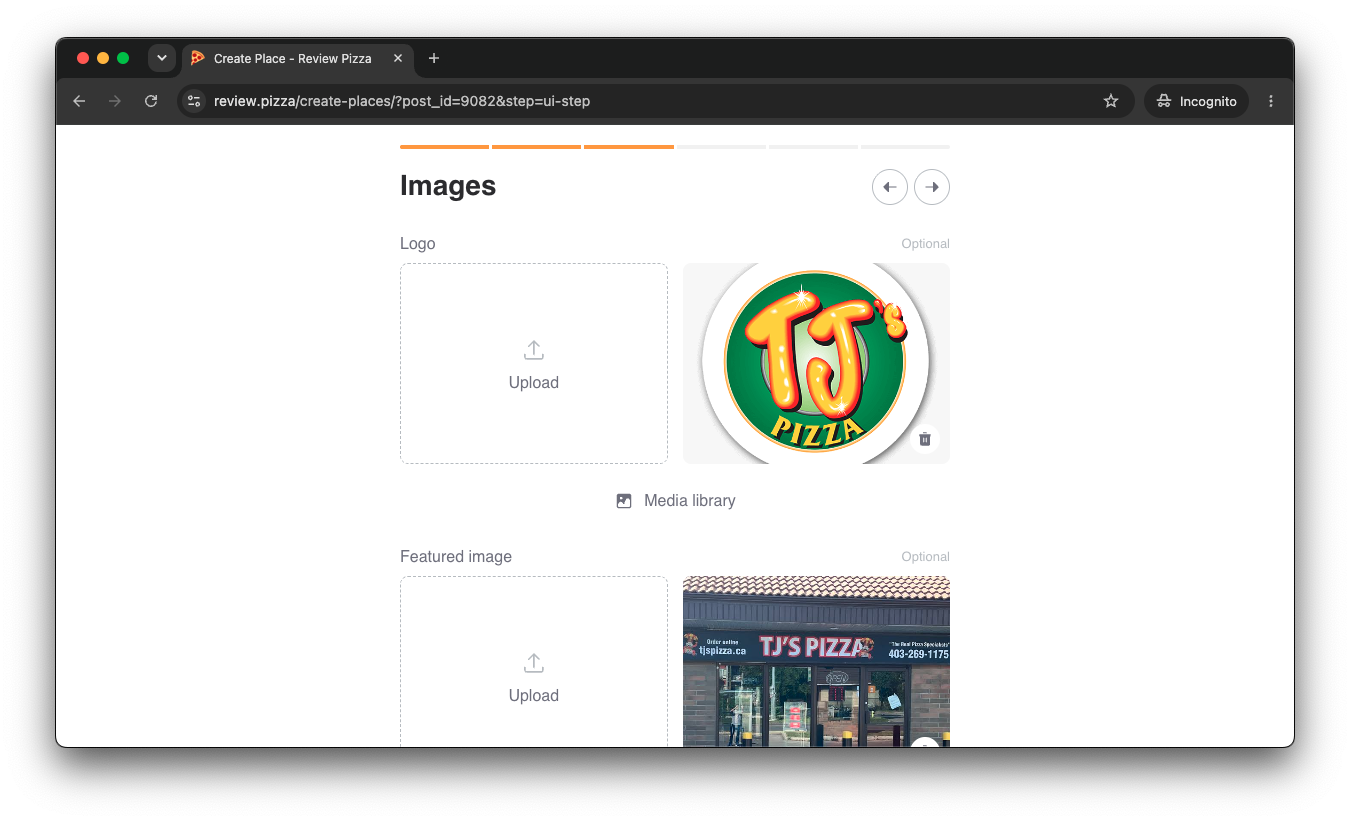This screenshot has height=821, width=1350.
Task: Bookmark this page with the star
Action: click(1110, 101)
